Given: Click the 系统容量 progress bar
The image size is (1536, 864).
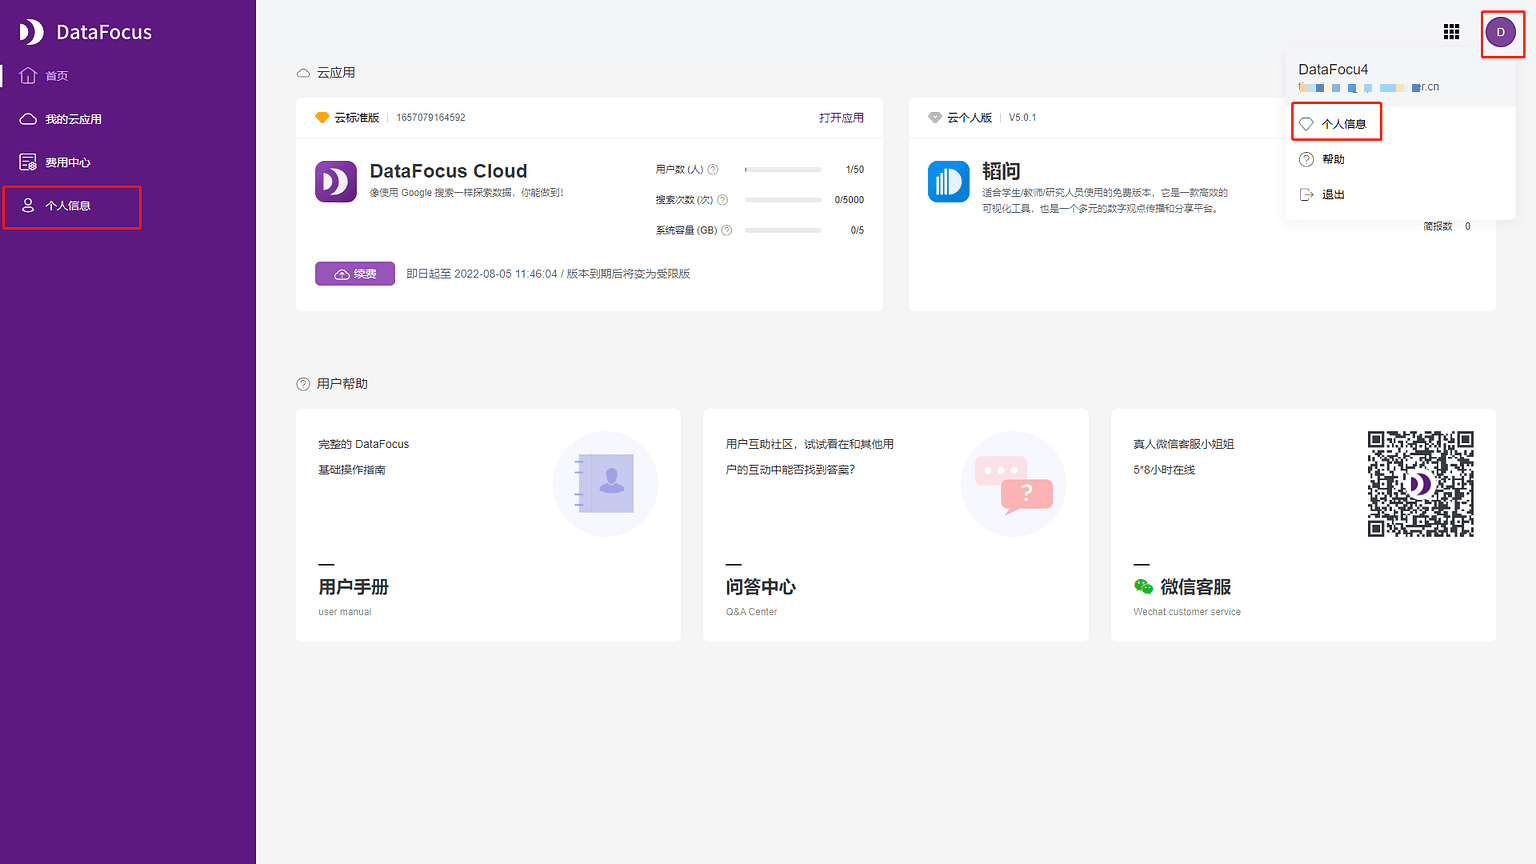Looking at the screenshot, I should tap(783, 230).
